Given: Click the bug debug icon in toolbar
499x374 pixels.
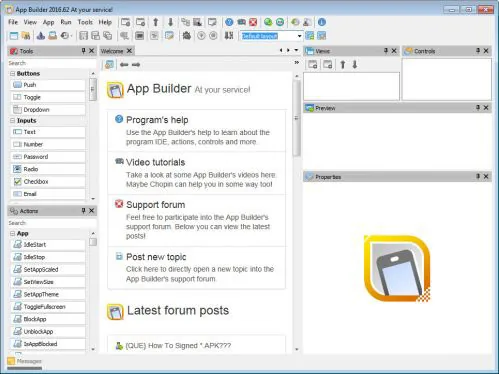Looking at the screenshot, I should tap(187, 36).
